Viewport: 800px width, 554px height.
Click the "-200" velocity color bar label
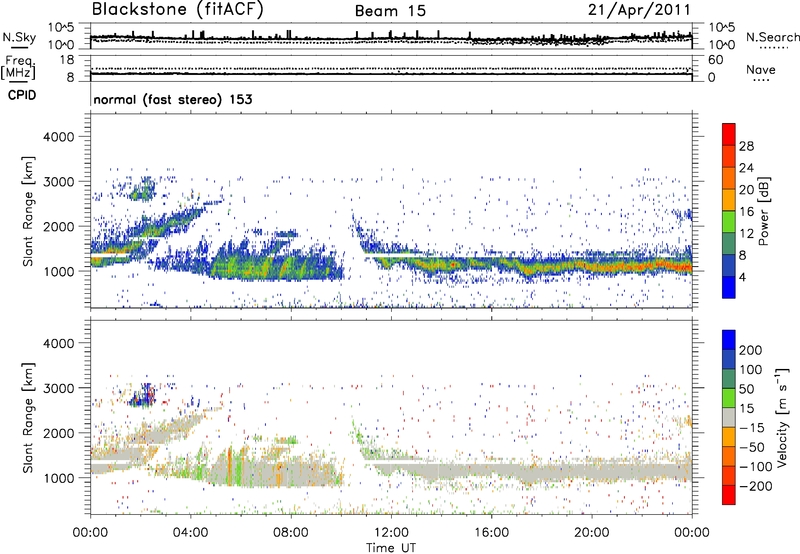(x=755, y=486)
